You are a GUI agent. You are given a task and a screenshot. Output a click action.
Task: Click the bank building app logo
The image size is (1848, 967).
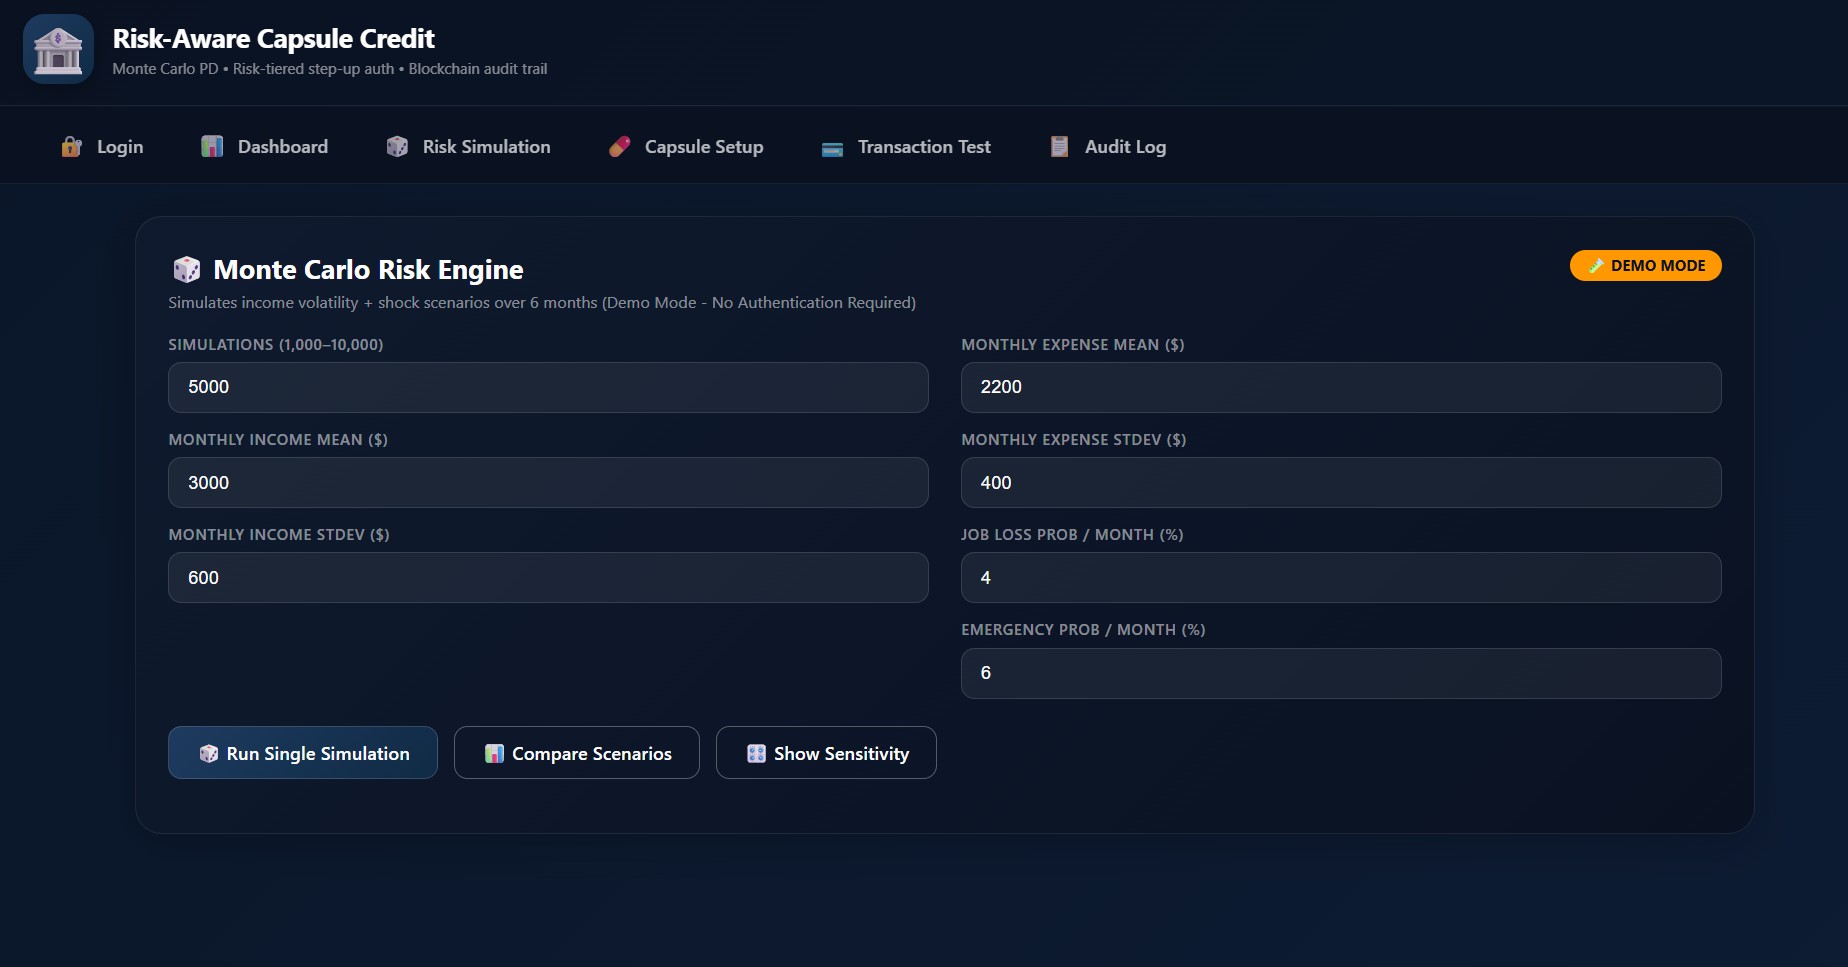[58, 49]
